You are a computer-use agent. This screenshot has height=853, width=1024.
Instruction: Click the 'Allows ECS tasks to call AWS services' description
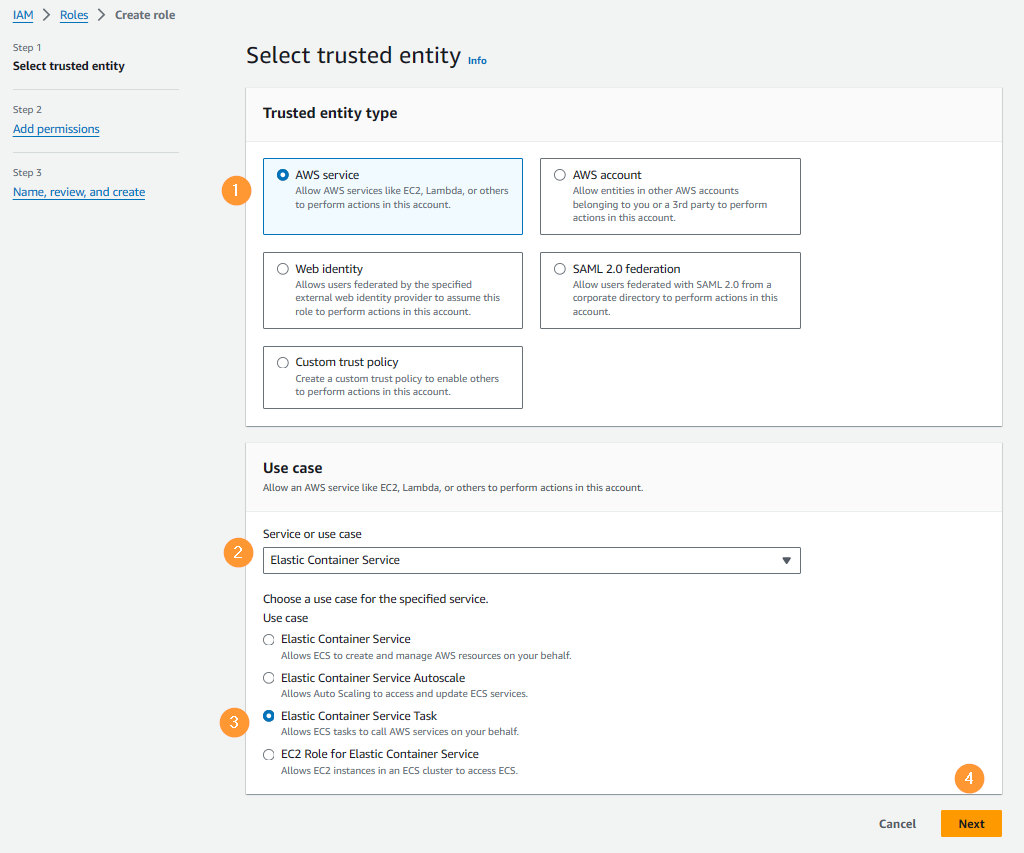[400, 732]
